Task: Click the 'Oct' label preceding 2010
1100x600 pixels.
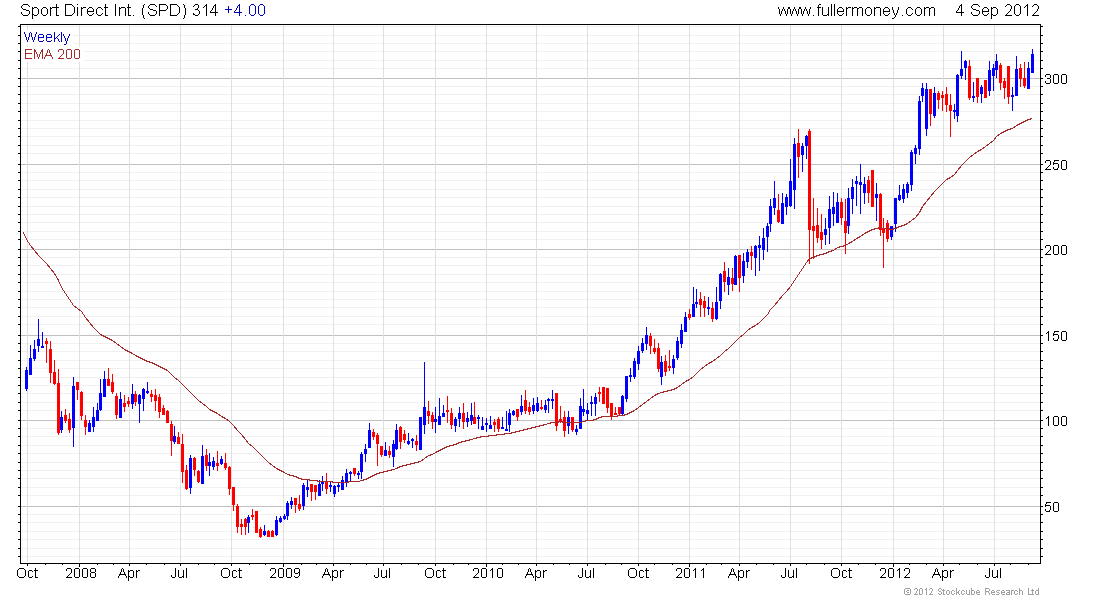Action: 435,573
